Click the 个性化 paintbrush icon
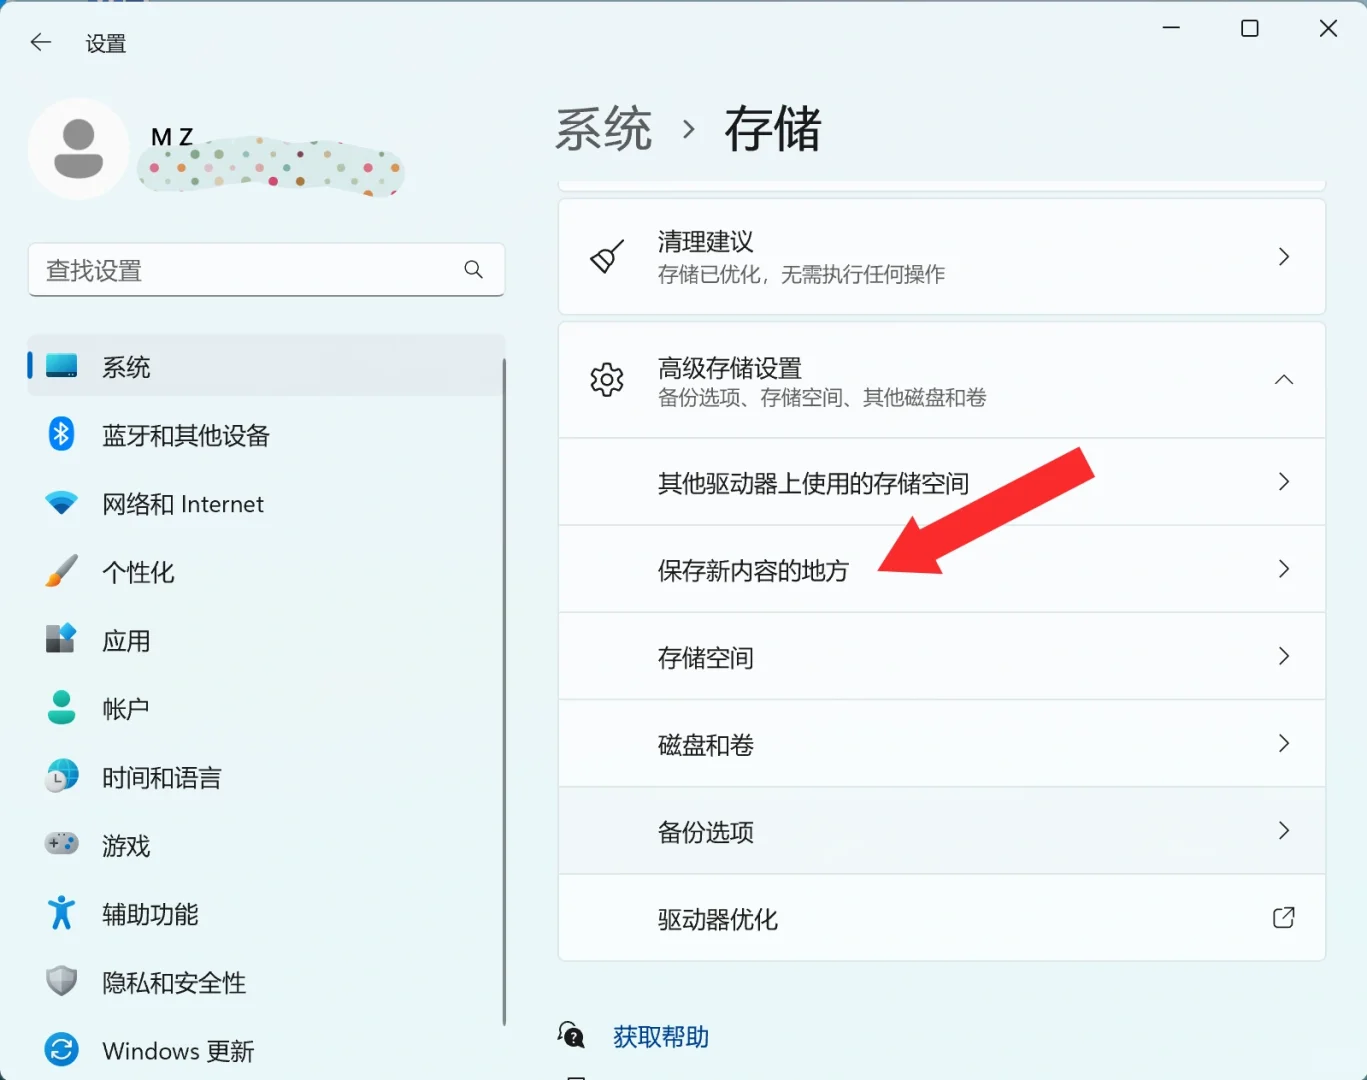The image size is (1367, 1080). point(62,571)
